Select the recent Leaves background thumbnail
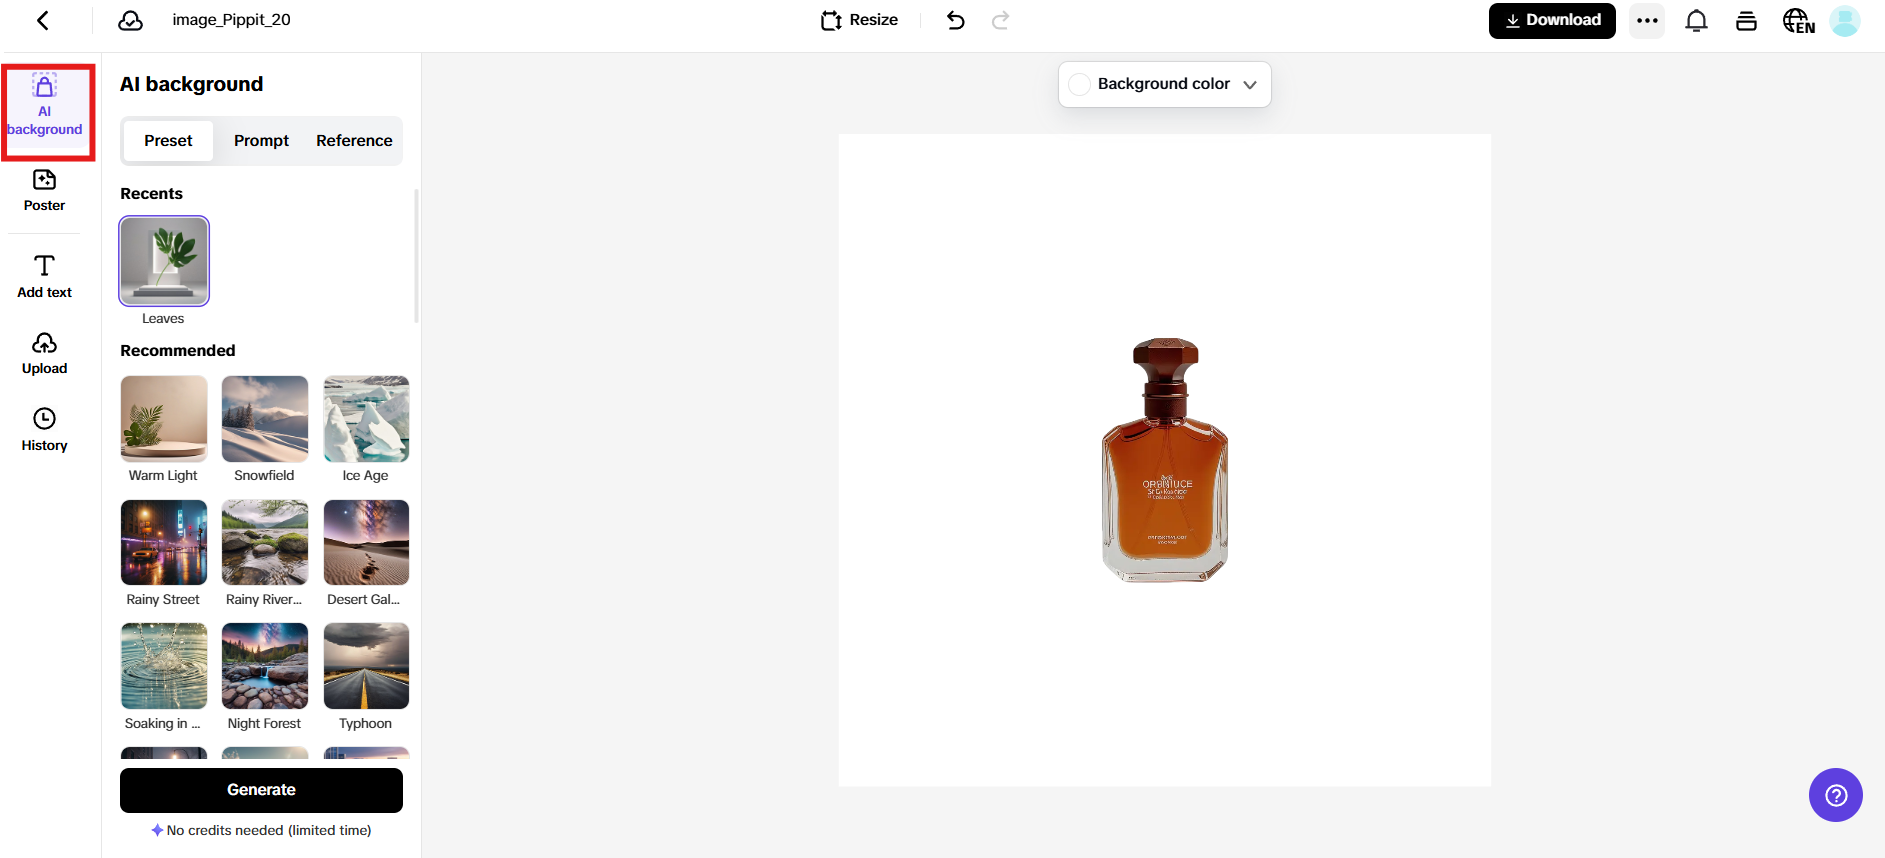Screen dimensions: 1885x858 tap(164, 261)
